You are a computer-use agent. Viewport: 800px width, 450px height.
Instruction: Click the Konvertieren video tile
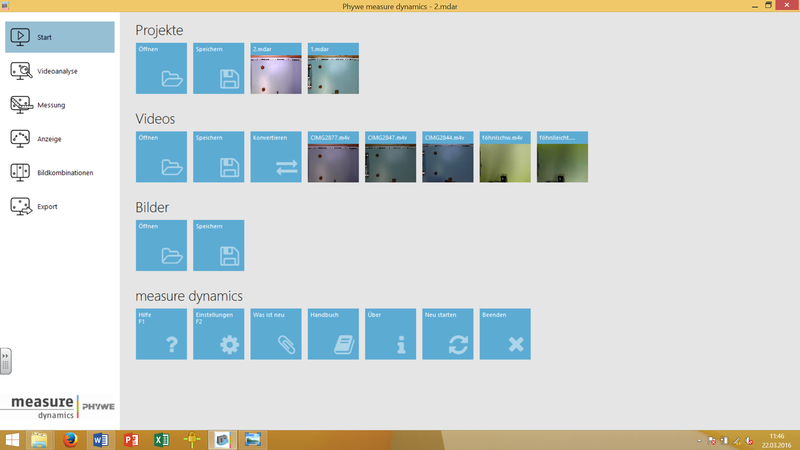tap(275, 157)
